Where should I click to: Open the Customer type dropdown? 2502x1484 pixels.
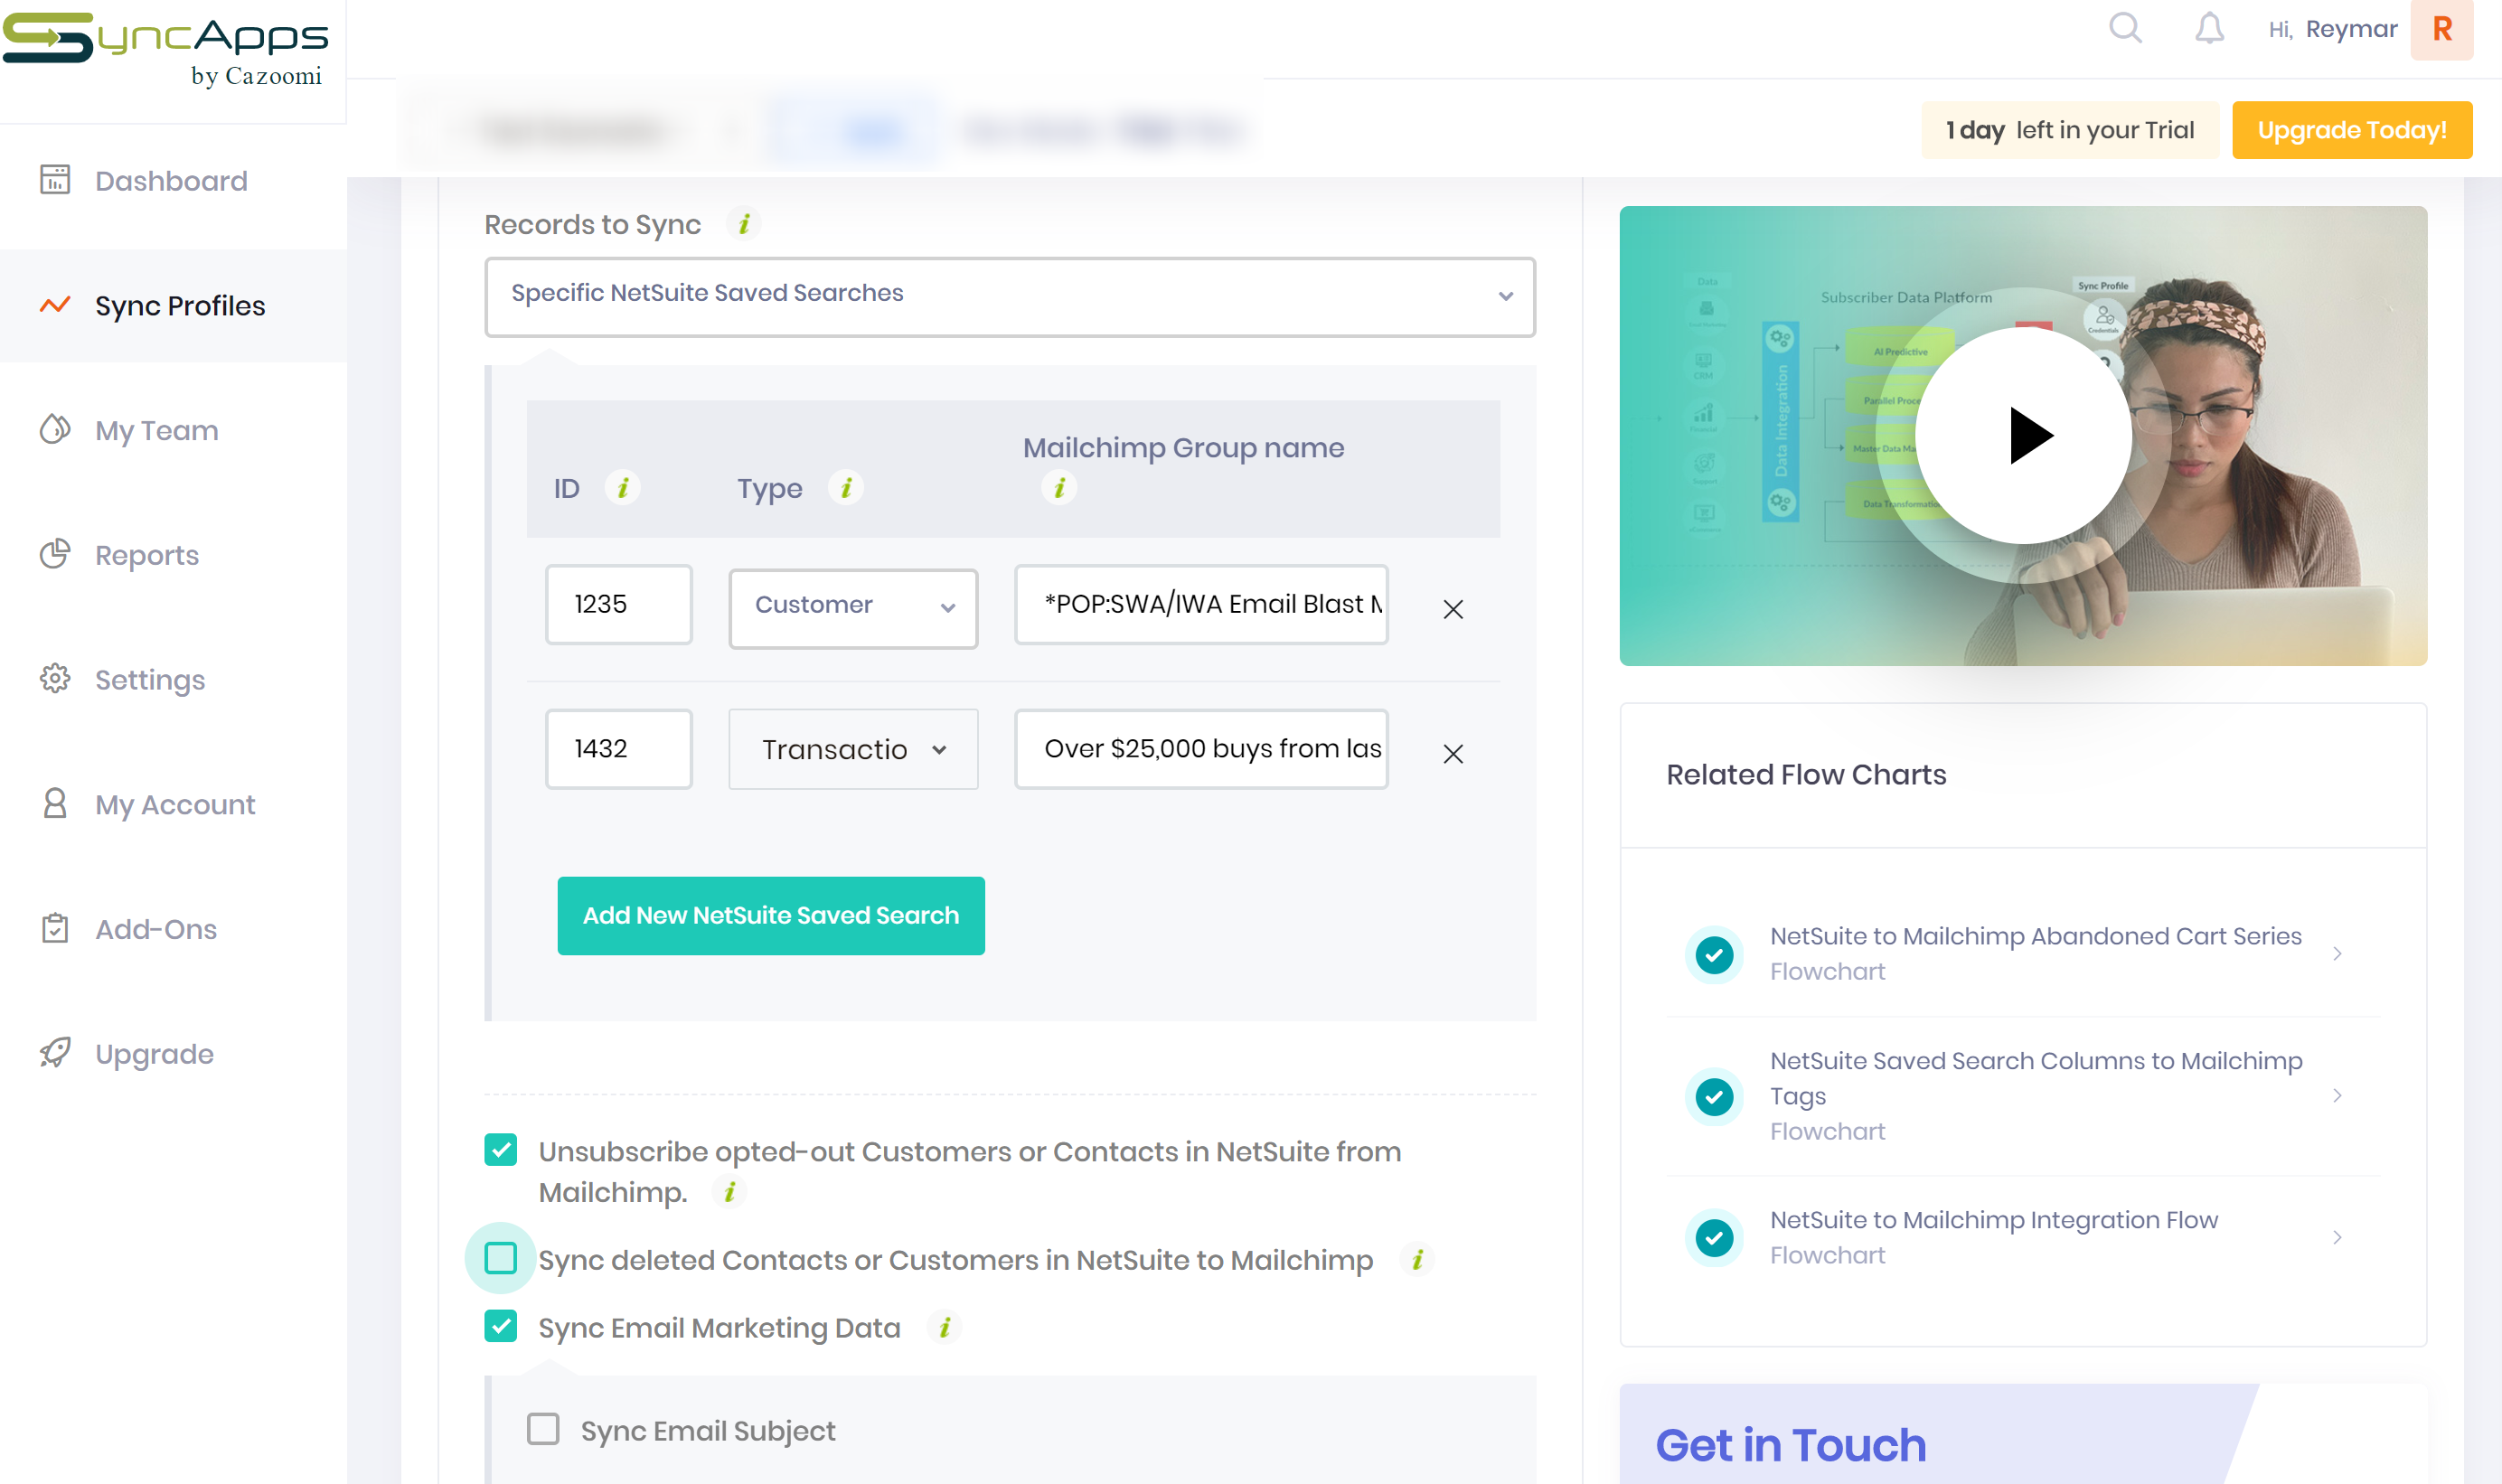point(852,607)
